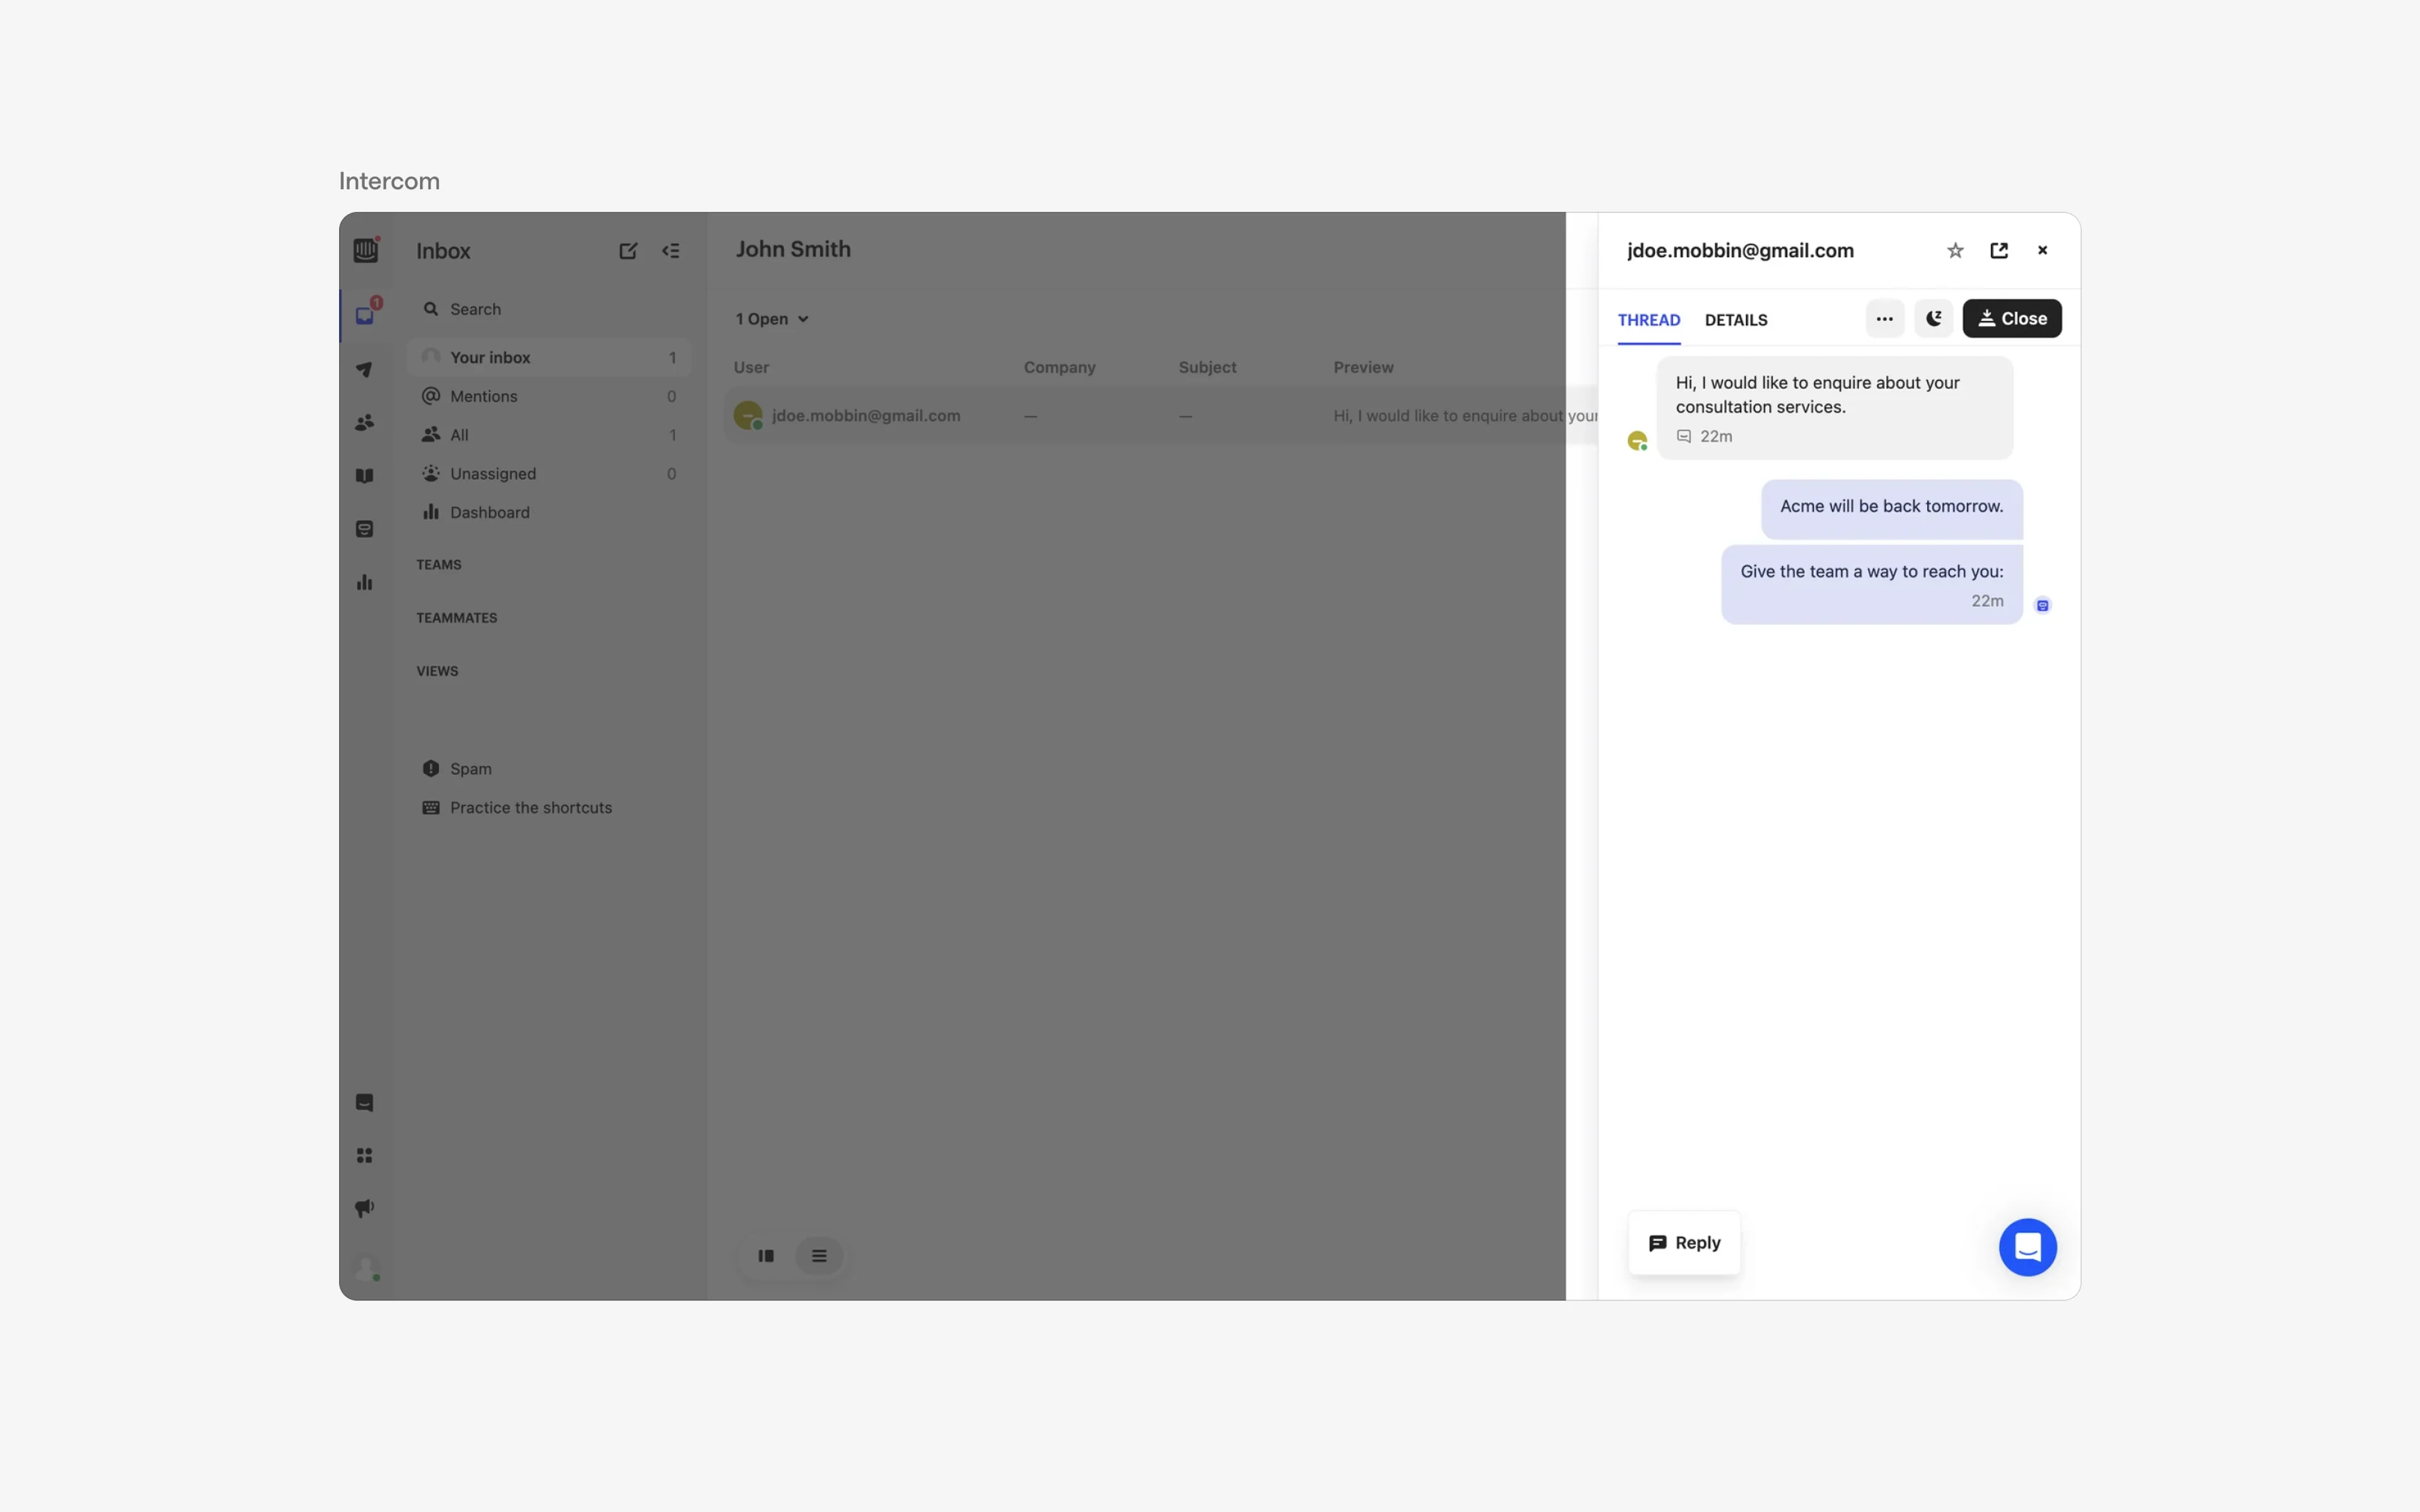Viewport: 2420px width, 1512px height.
Task: Collapse the inbox sidebar panel
Action: [x=671, y=250]
